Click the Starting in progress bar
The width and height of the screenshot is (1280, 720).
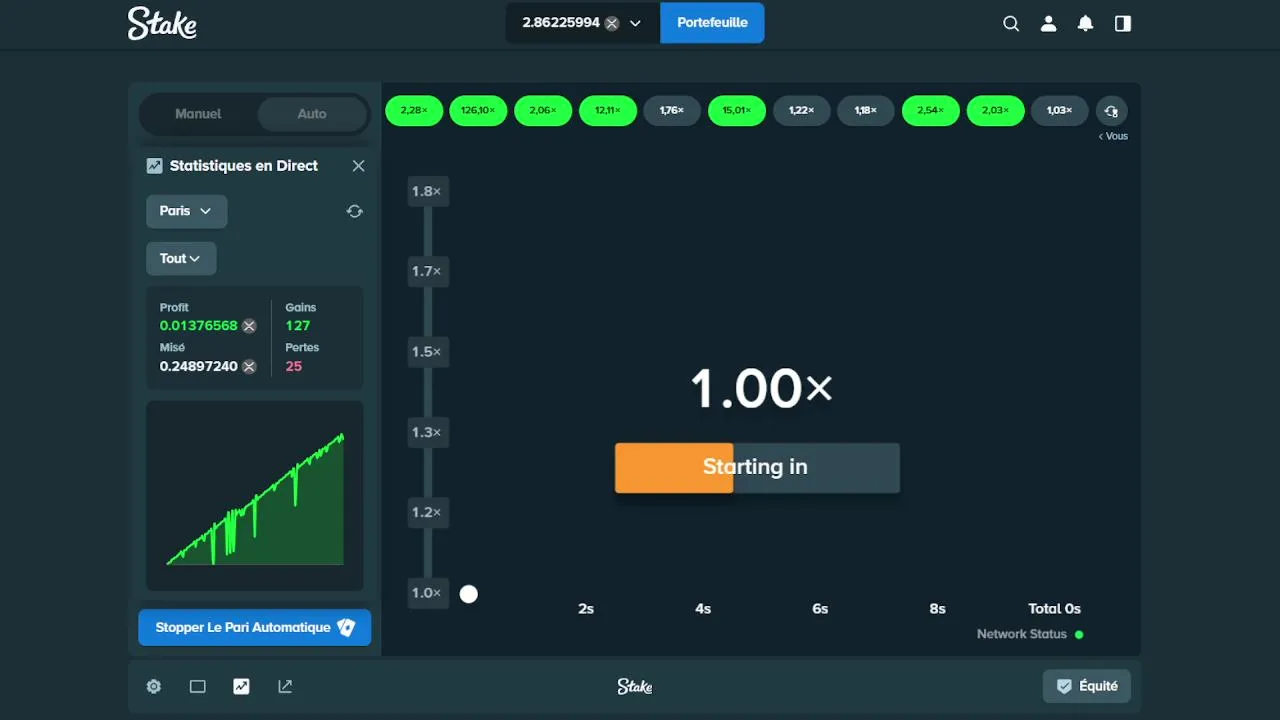(x=757, y=468)
